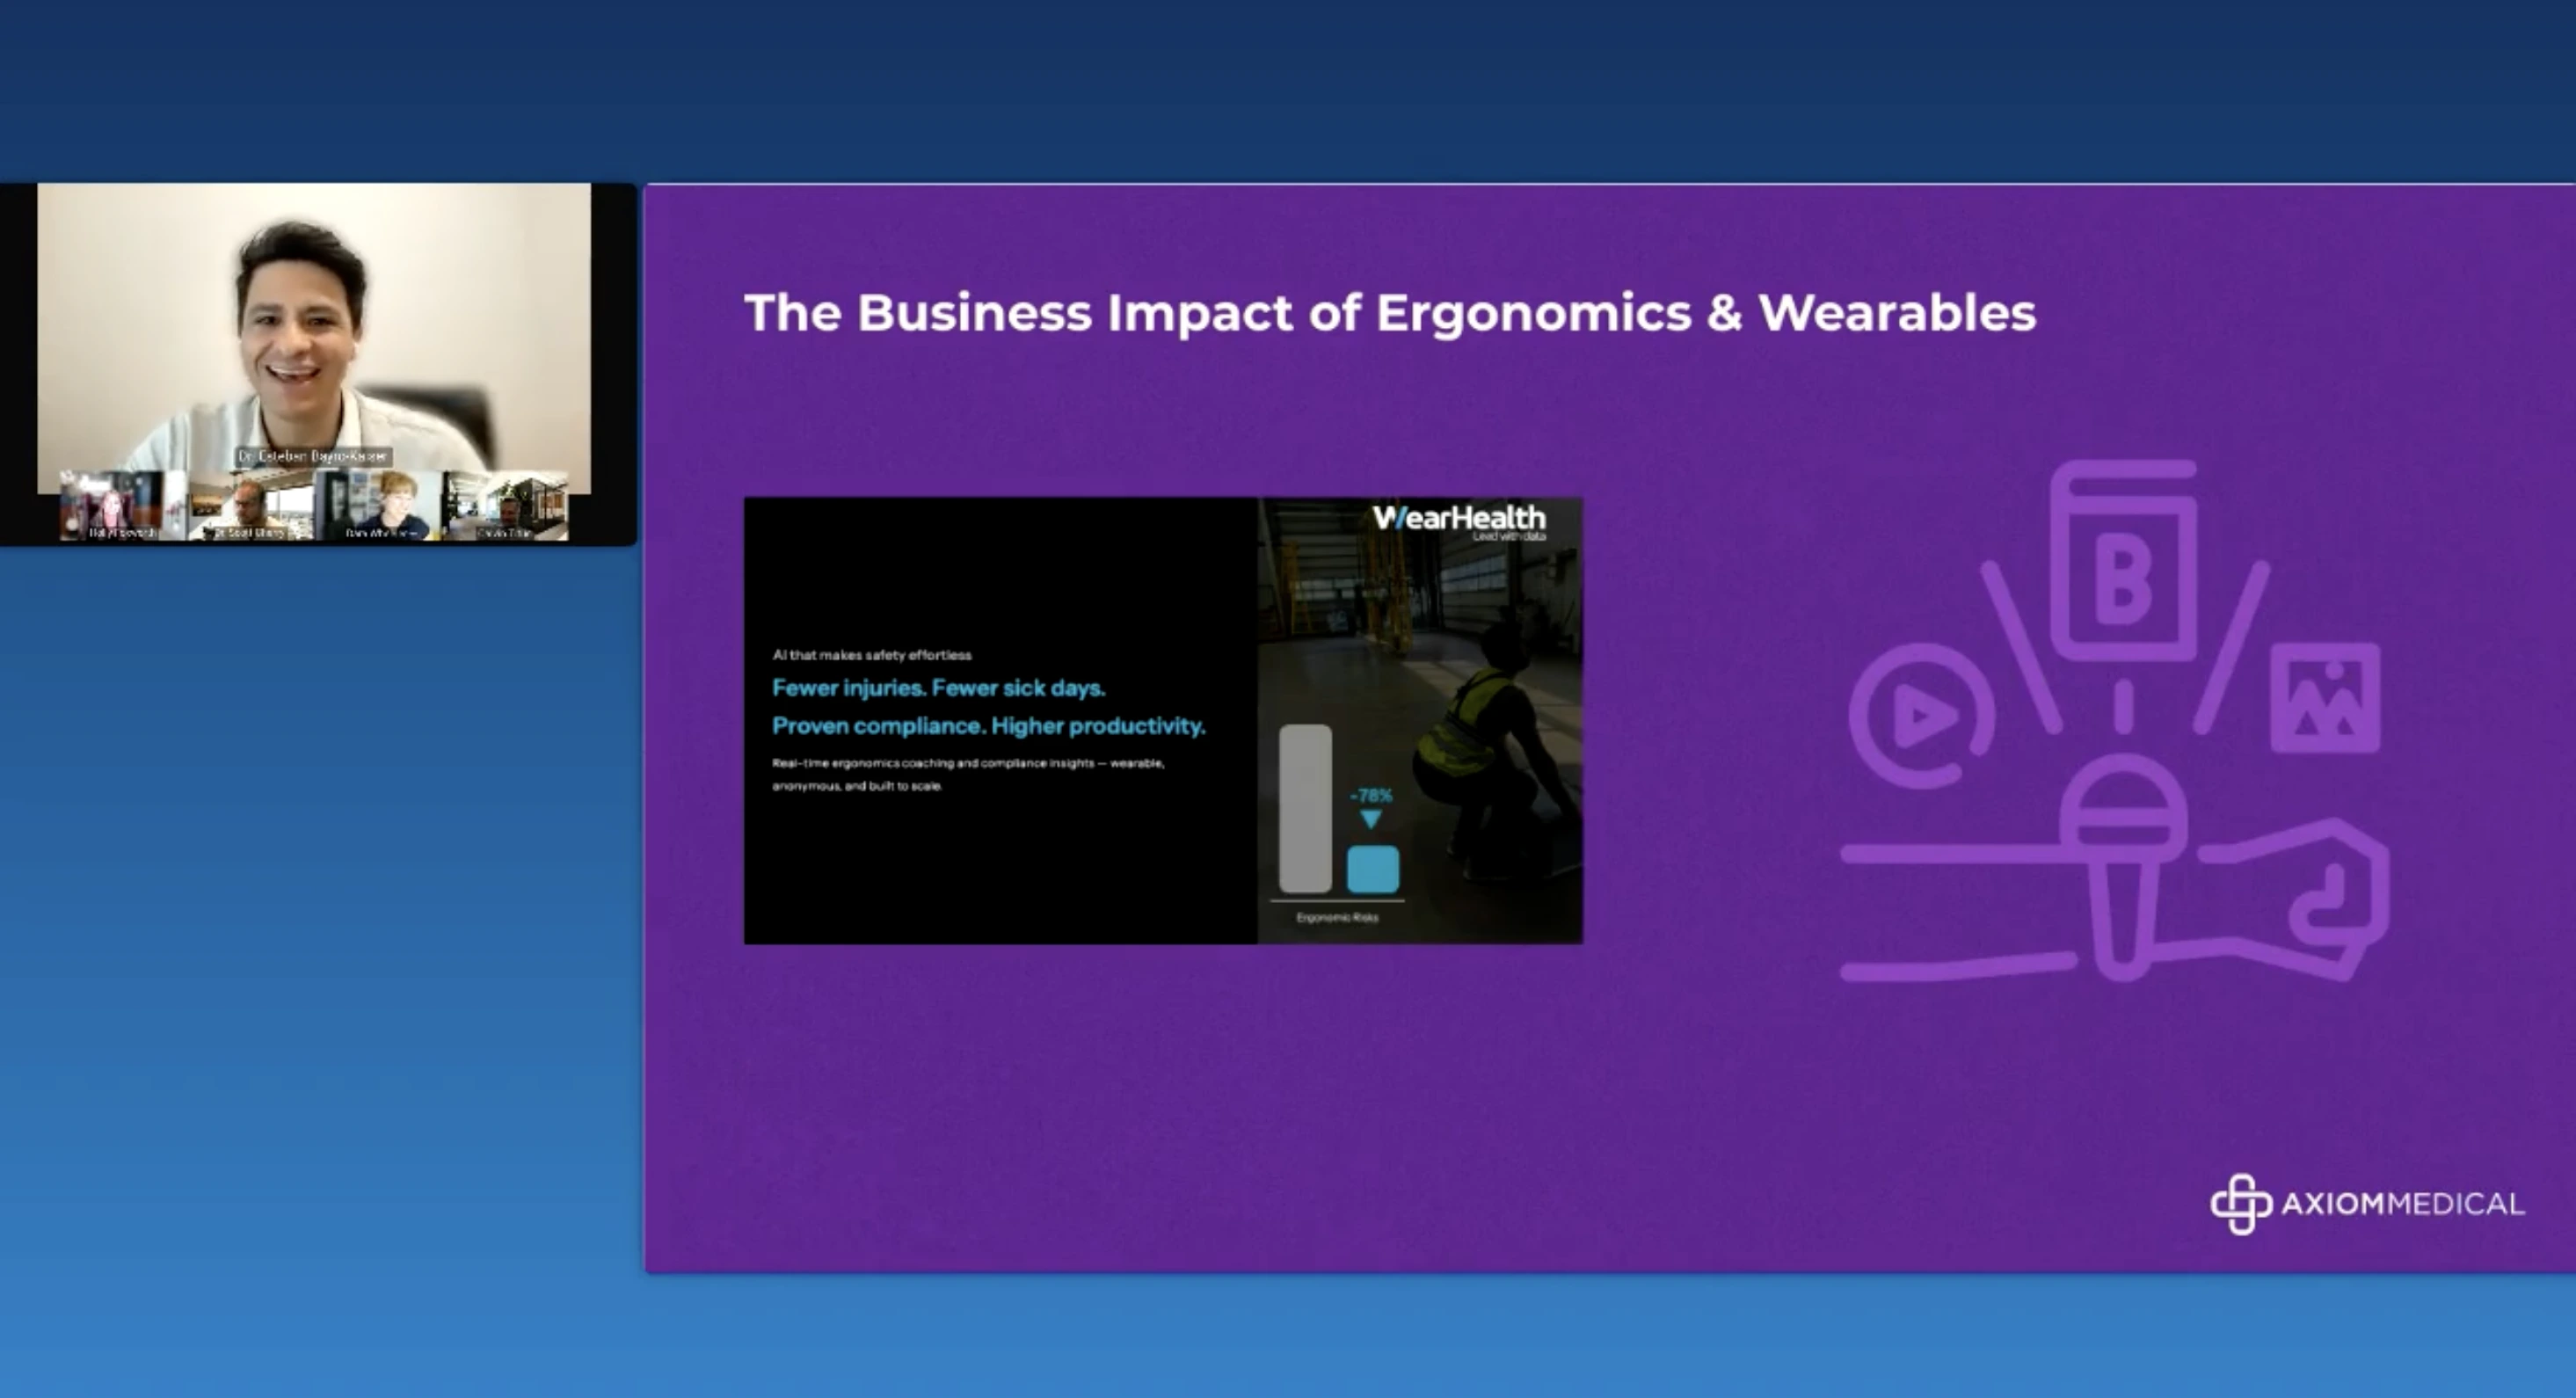Click the WearHealth logo on embedded image
Image resolution: width=2576 pixels, height=1398 pixels.
click(x=1459, y=519)
